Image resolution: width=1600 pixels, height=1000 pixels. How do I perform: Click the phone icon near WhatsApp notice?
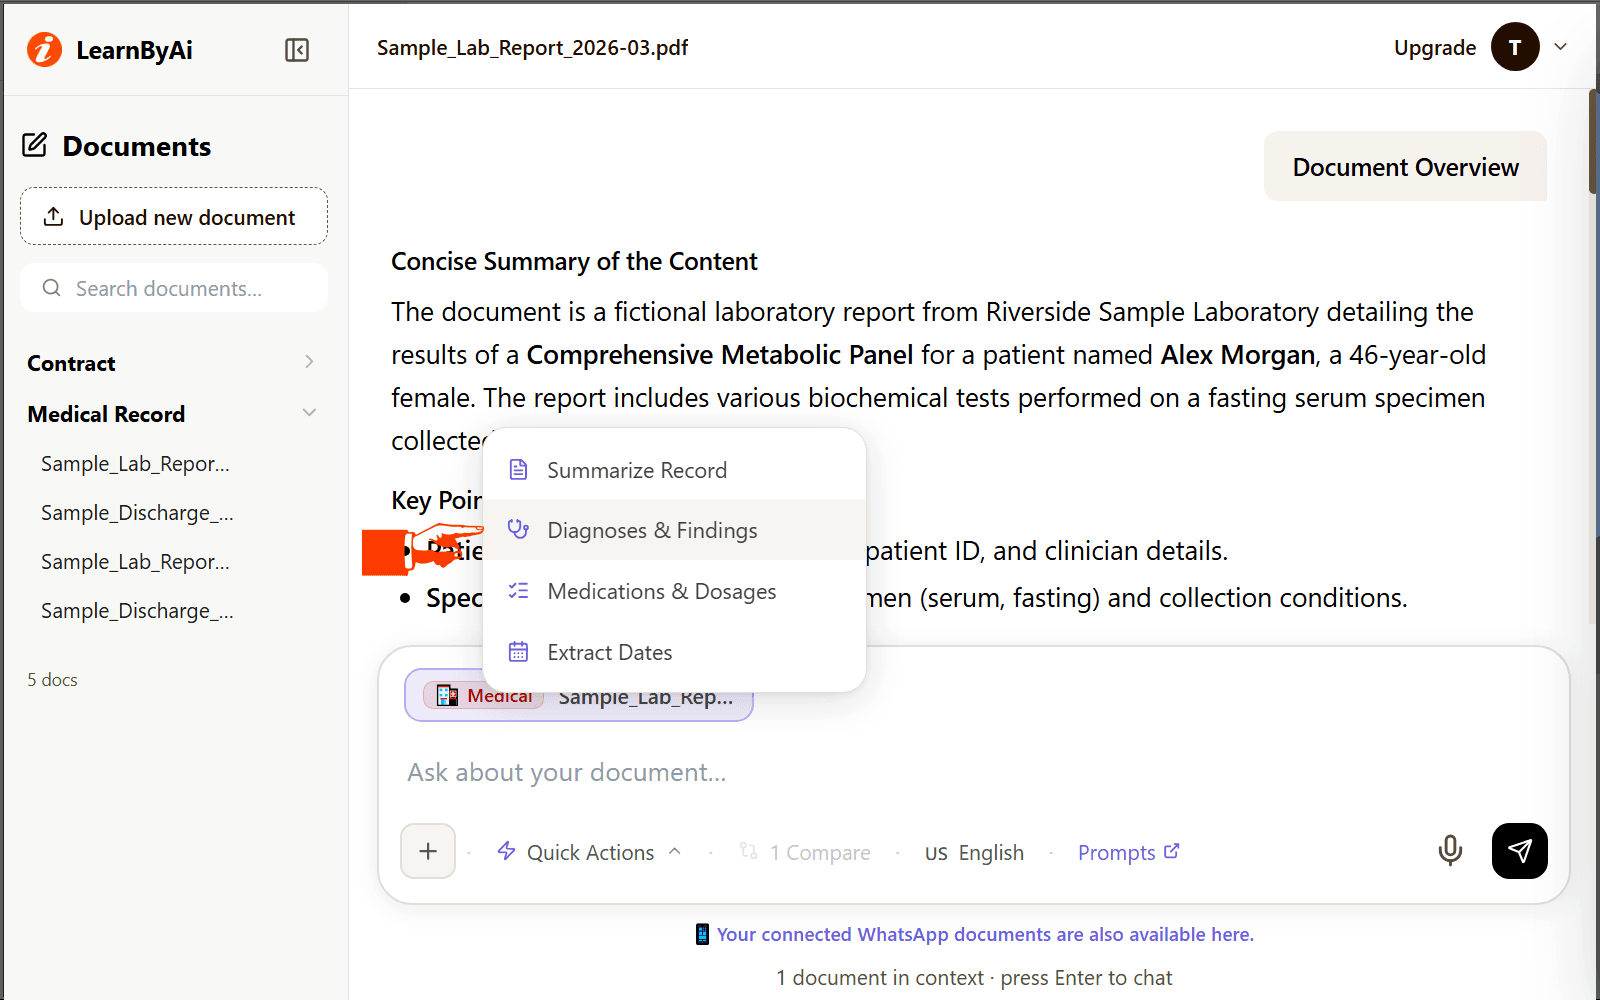point(702,934)
